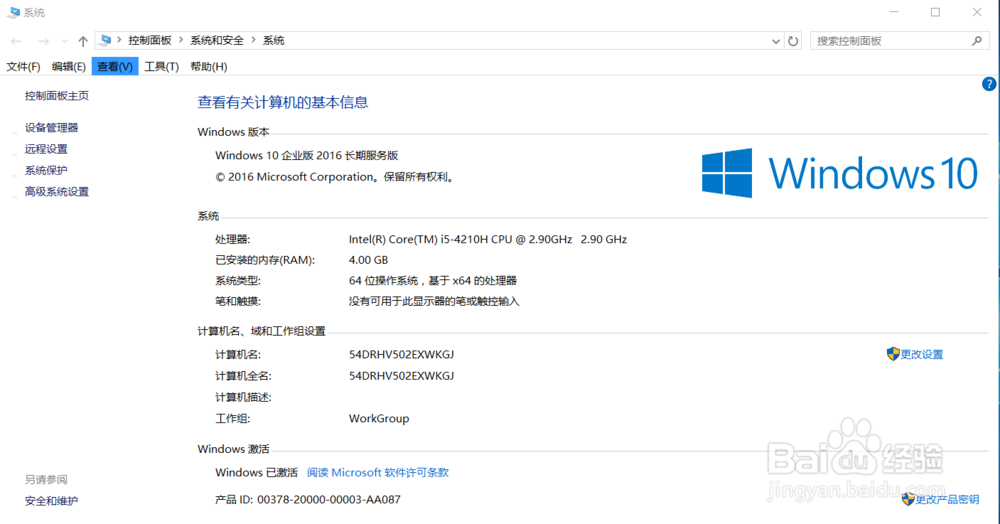This screenshot has width=1000, height=524.
Task: Click the system icon in title bar
Action: pyautogui.click(x=14, y=12)
